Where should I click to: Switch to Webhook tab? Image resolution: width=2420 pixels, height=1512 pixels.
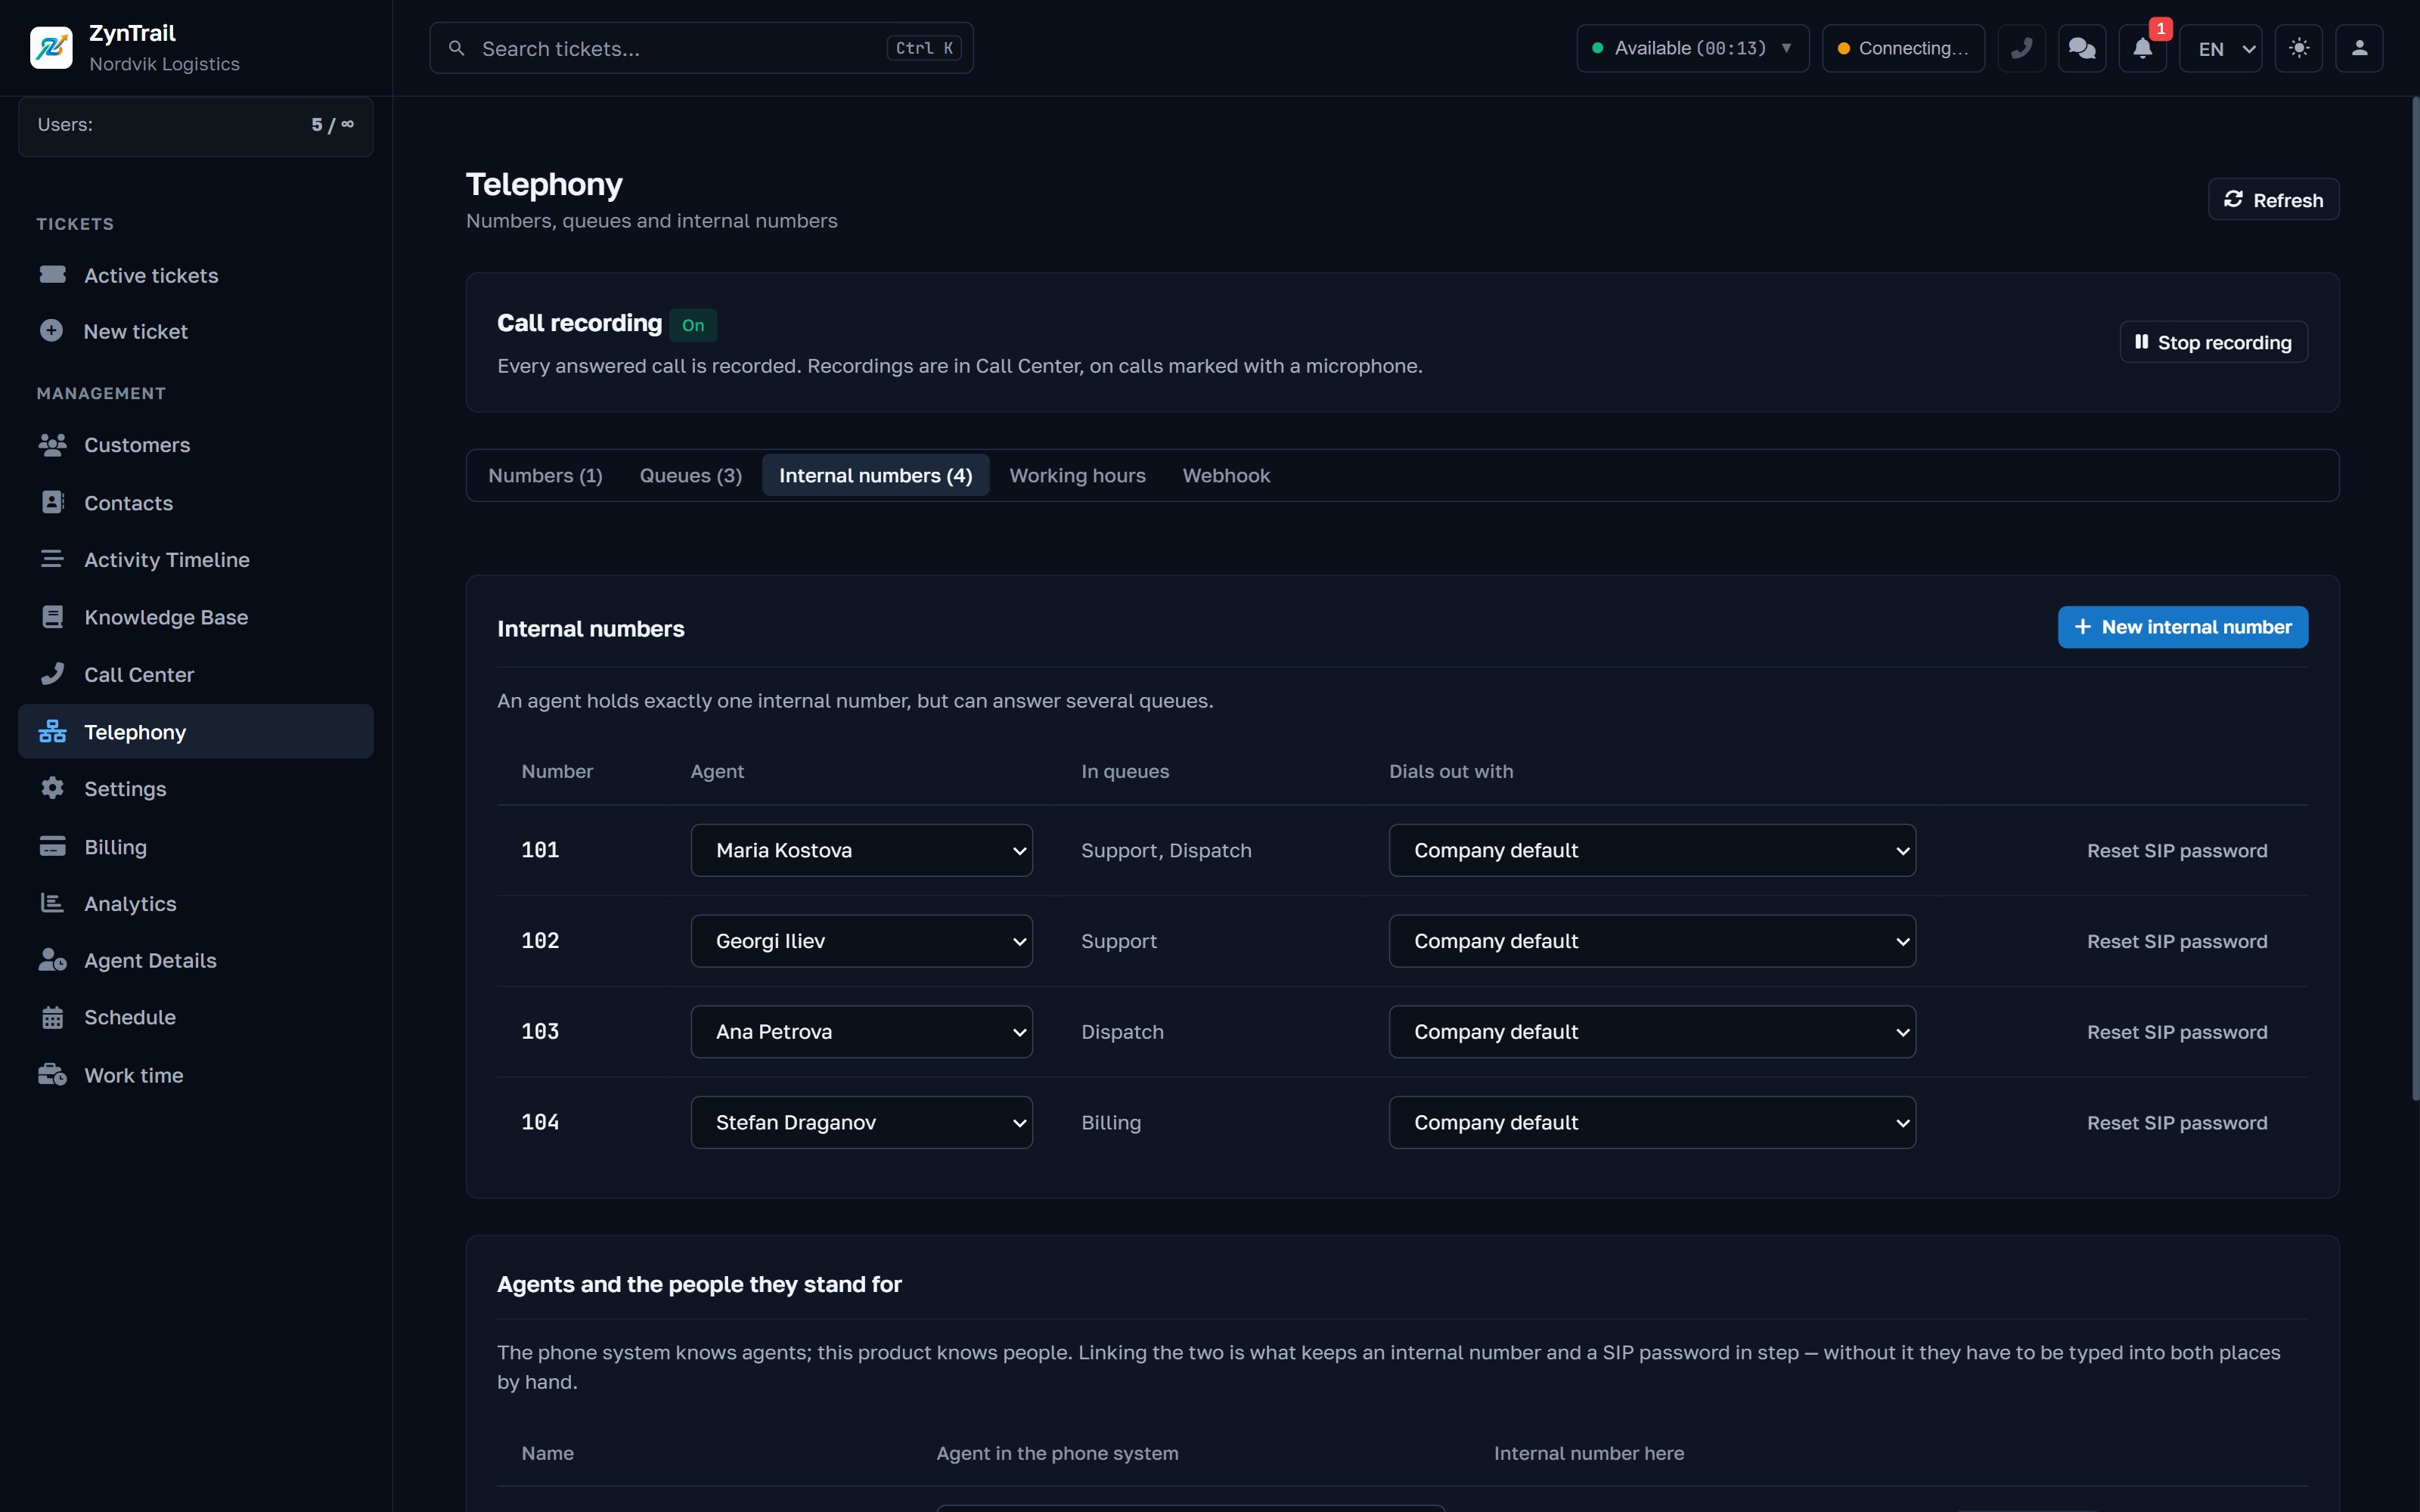tap(1226, 476)
